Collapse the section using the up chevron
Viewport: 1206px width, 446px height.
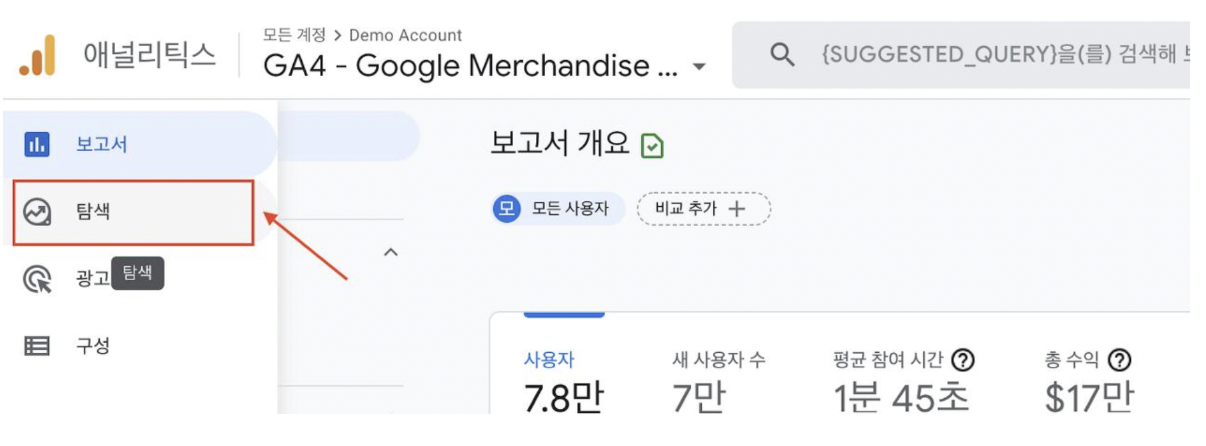click(x=391, y=252)
